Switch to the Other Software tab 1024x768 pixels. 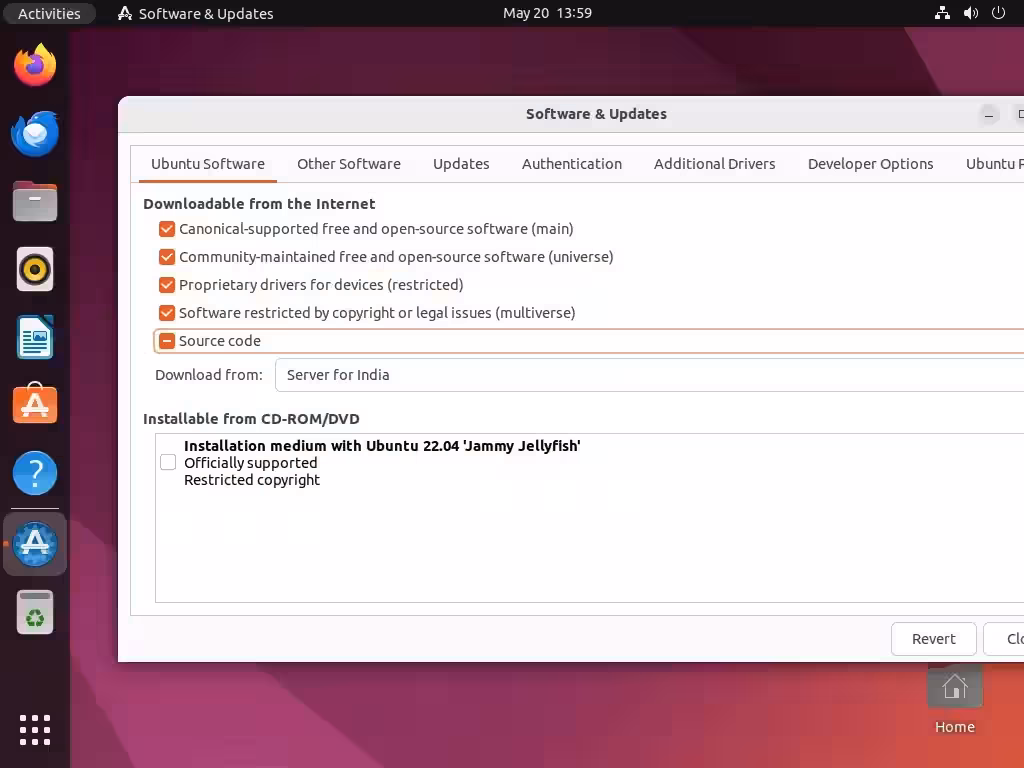click(x=349, y=164)
